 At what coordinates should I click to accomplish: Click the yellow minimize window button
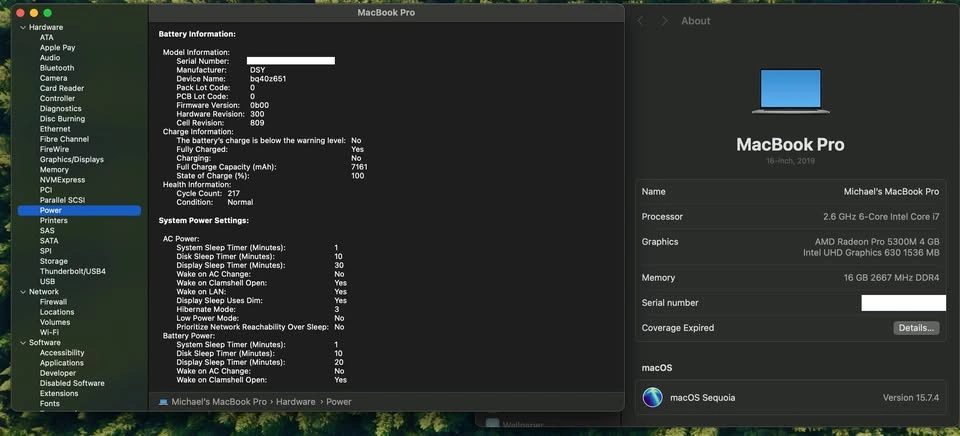[x=34, y=13]
